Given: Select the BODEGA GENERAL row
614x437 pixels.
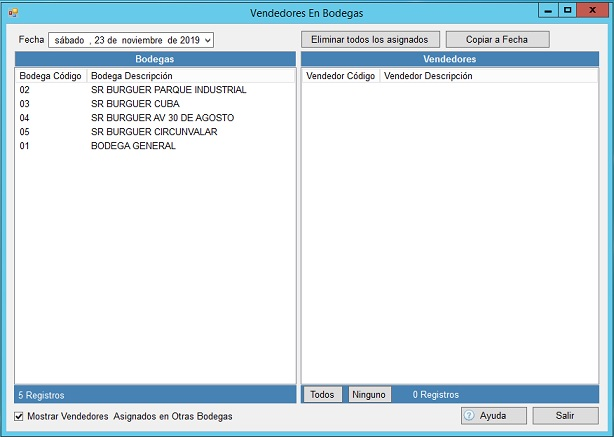Looking at the screenshot, I should [133, 146].
